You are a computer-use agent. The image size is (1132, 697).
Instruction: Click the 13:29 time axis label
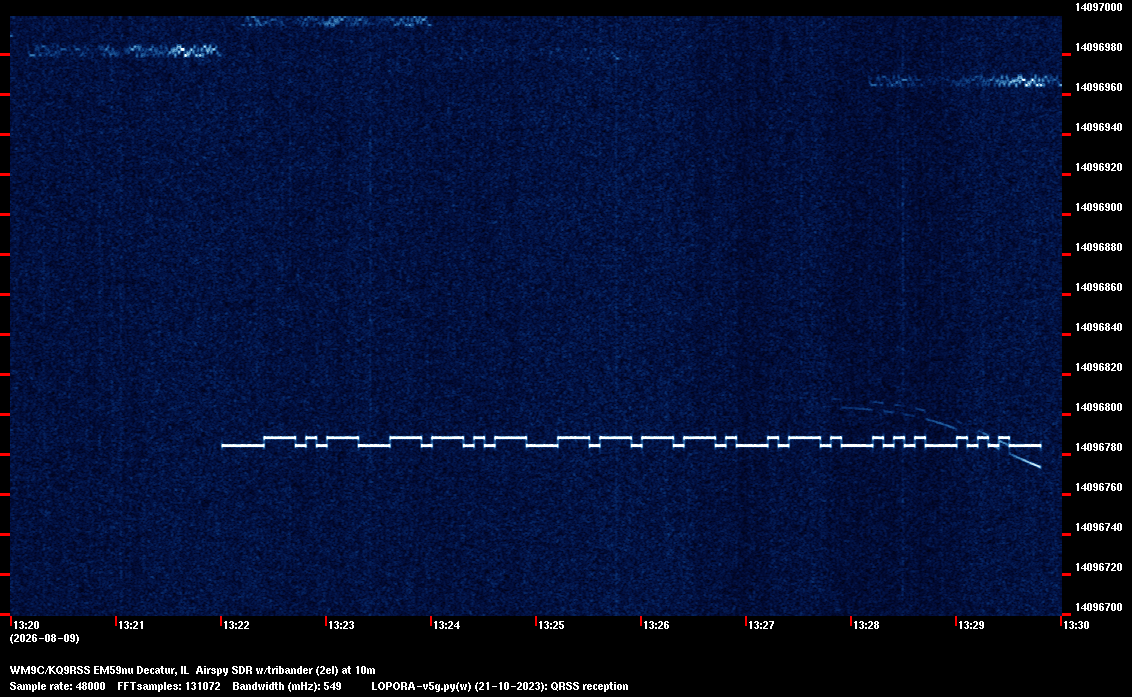(972, 625)
